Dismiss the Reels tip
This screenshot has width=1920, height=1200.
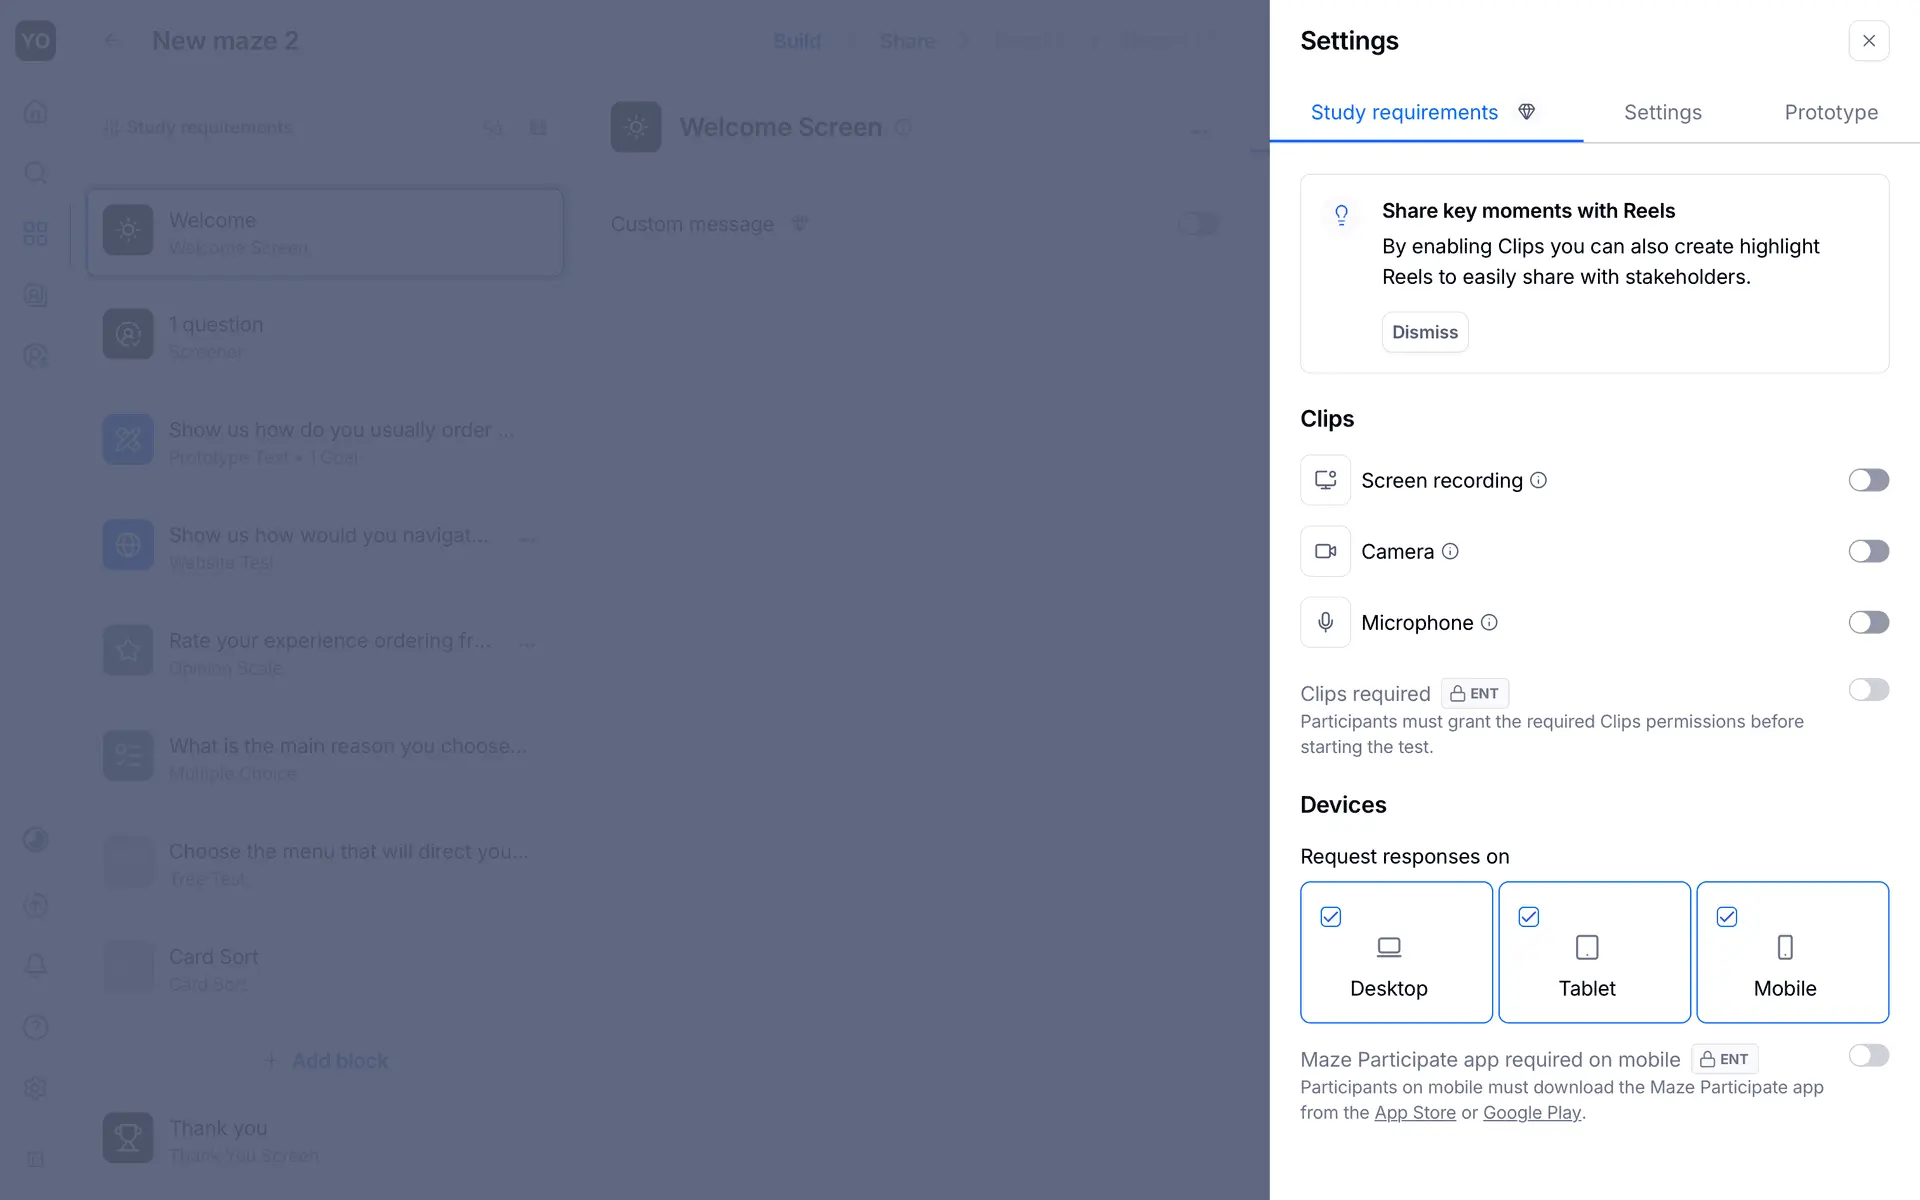(1424, 332)
